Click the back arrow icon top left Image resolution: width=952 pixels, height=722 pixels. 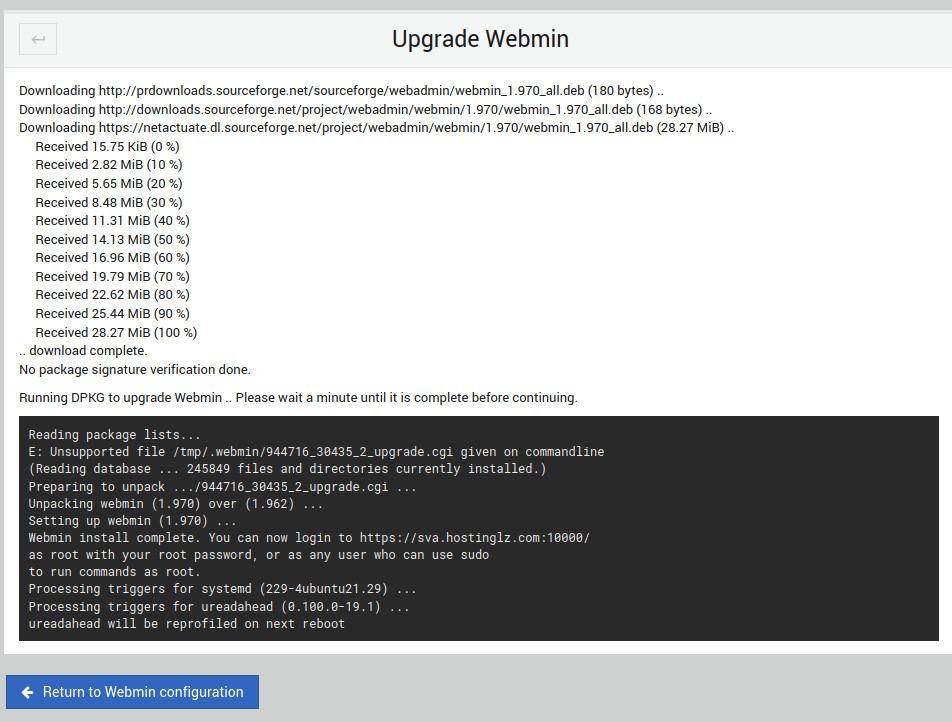tap(37, 39)
